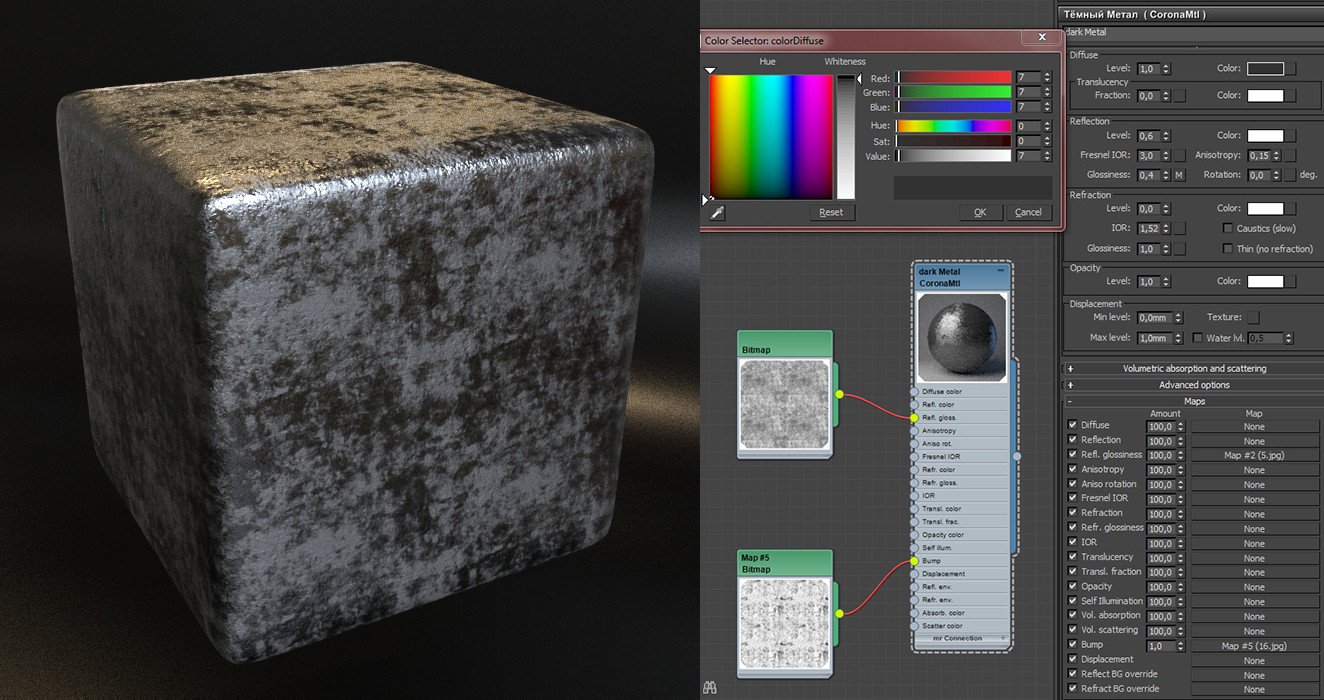
Task: Pick a color with the eyedropper tool
Action: [717, 212]
